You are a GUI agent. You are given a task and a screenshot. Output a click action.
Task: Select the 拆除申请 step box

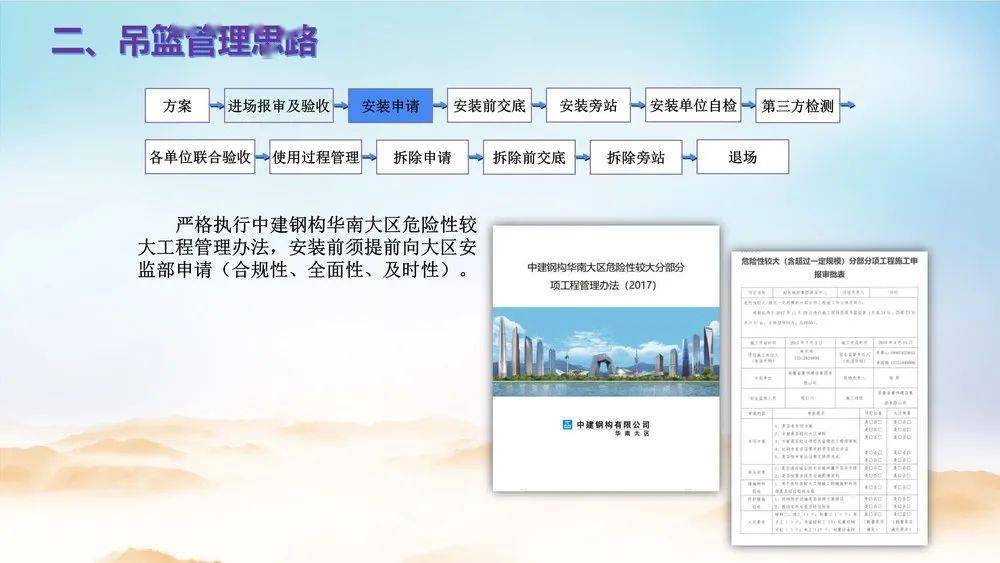point(422,157)
